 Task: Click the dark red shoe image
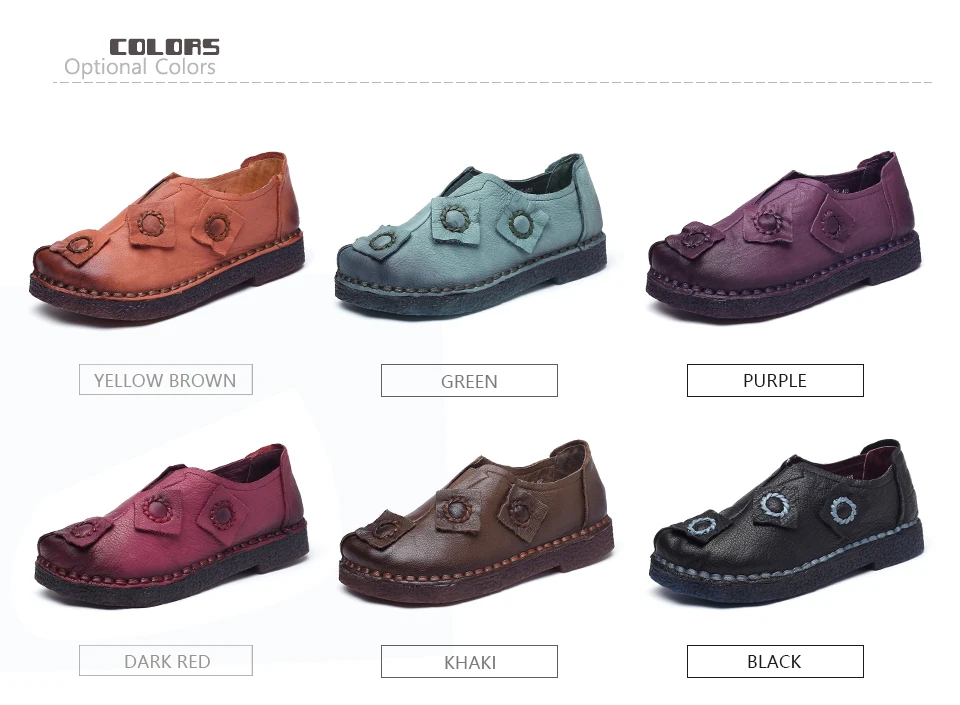[171, 526]
